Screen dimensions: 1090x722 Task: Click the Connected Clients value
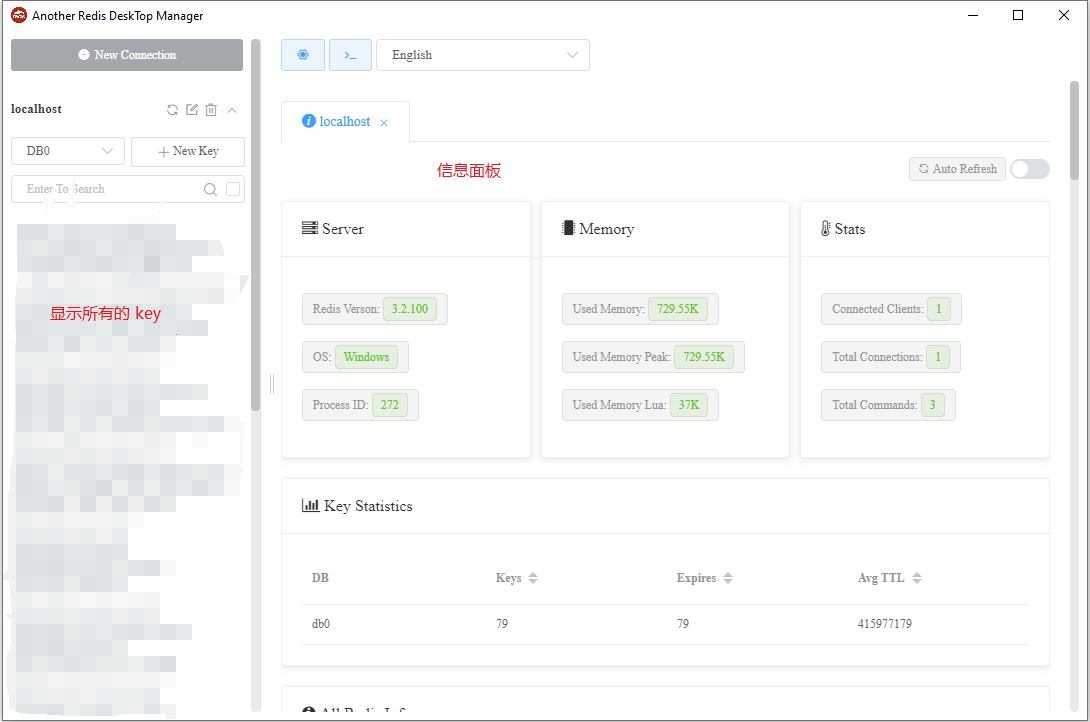[x=938, y=309]
